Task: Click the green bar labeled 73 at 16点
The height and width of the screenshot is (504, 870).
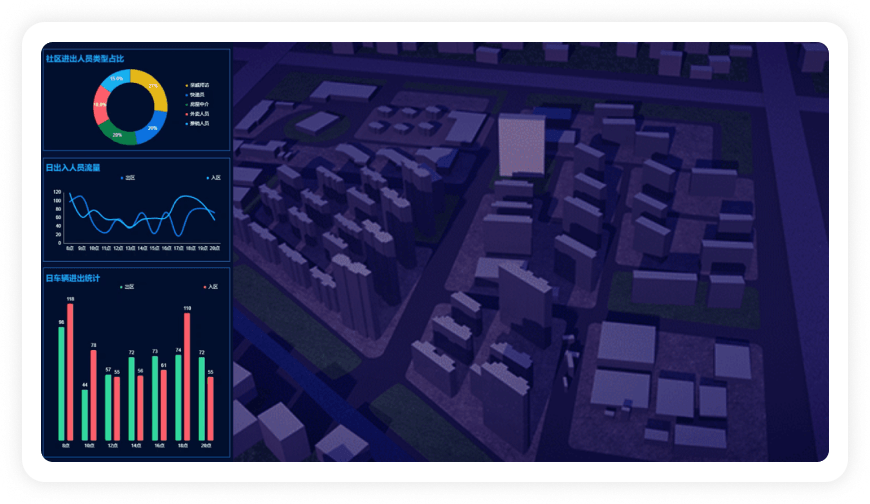Action: tap(155, 398)
